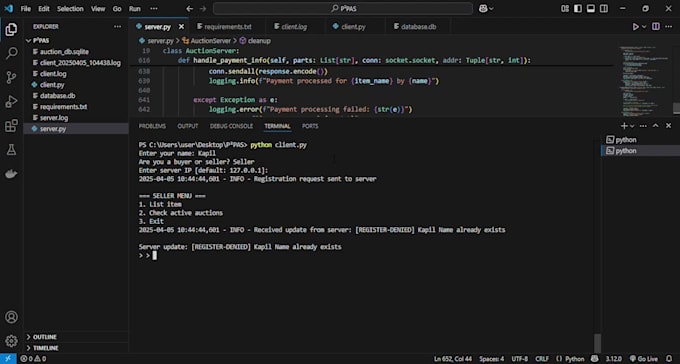
Task: Open the OUTPUT panel tab
Action: pyautogui.click(x=188, y=126)
